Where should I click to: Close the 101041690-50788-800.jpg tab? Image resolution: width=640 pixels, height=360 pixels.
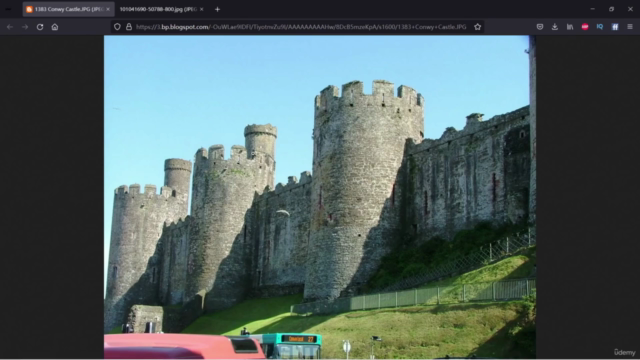[x=202, y=9]
